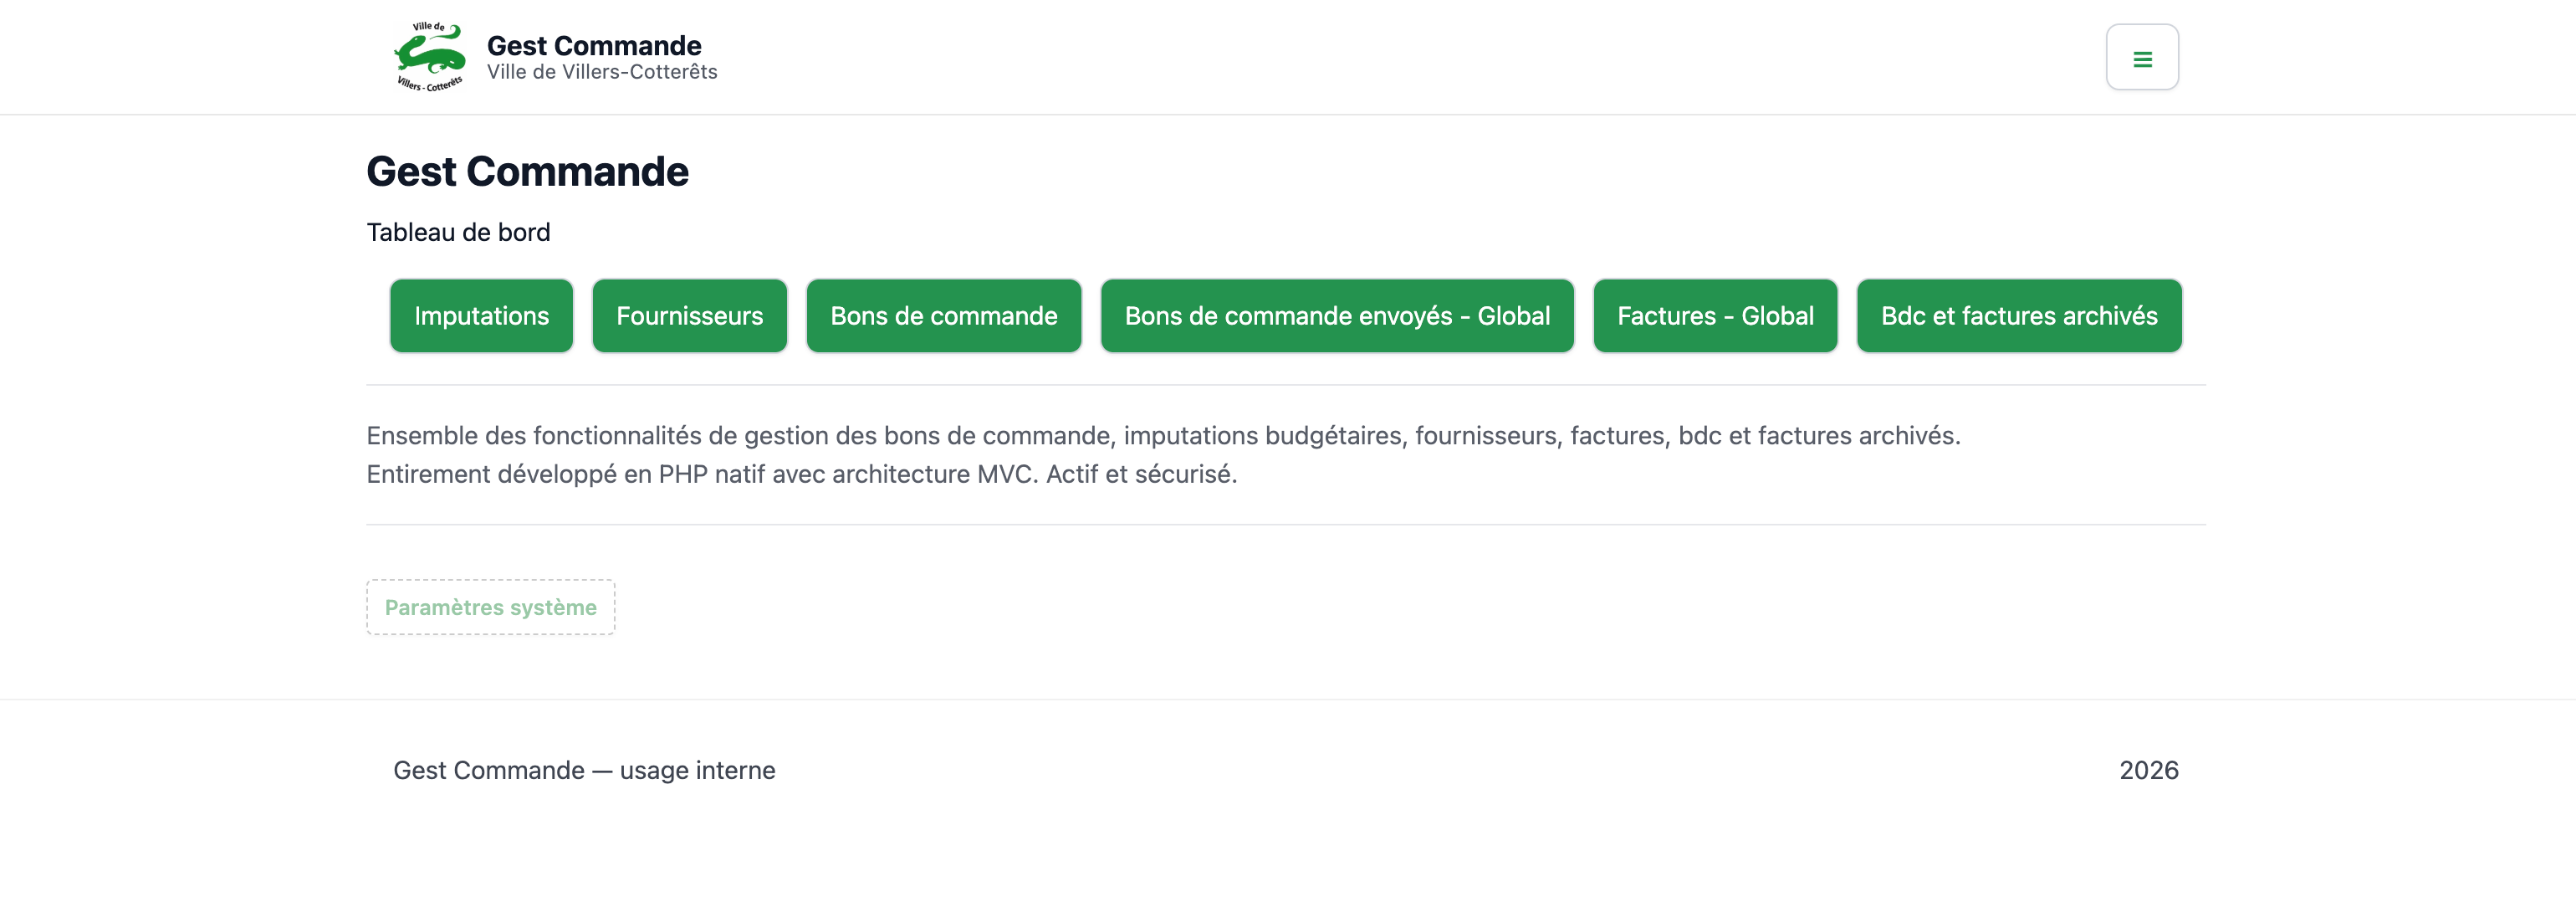Open the Imputations section
2576x897 pixels.
tap(481, 316)
